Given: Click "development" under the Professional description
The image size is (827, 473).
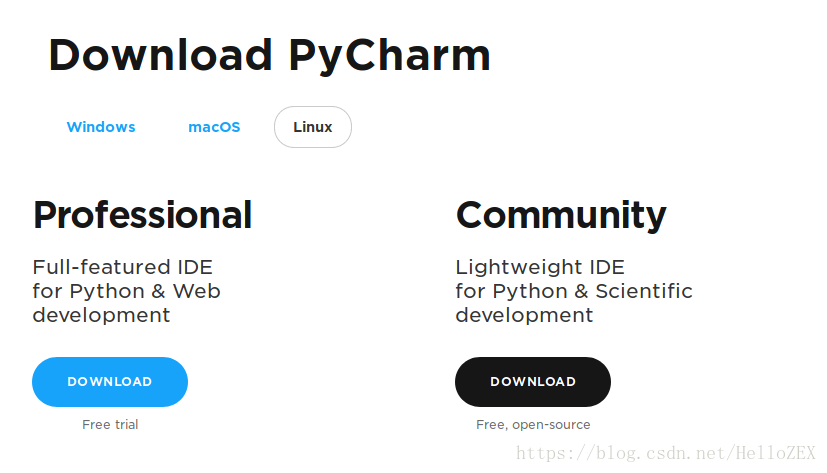Looking at the screenshot, I should (101, 315).
